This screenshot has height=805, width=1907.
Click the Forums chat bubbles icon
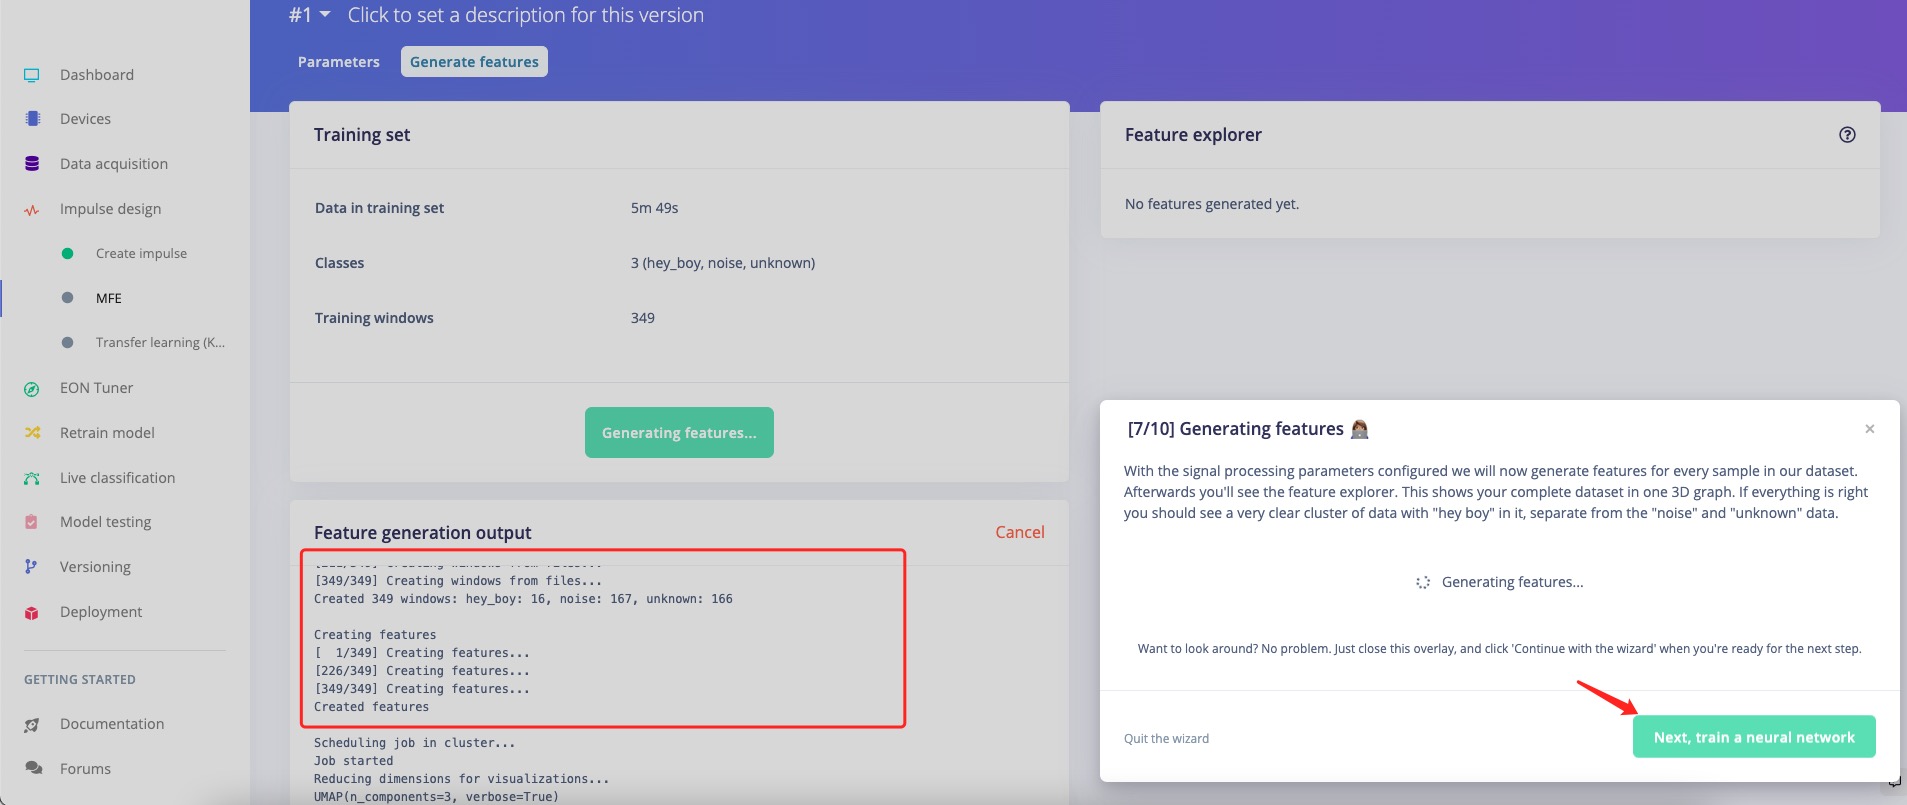coord(33,769)
